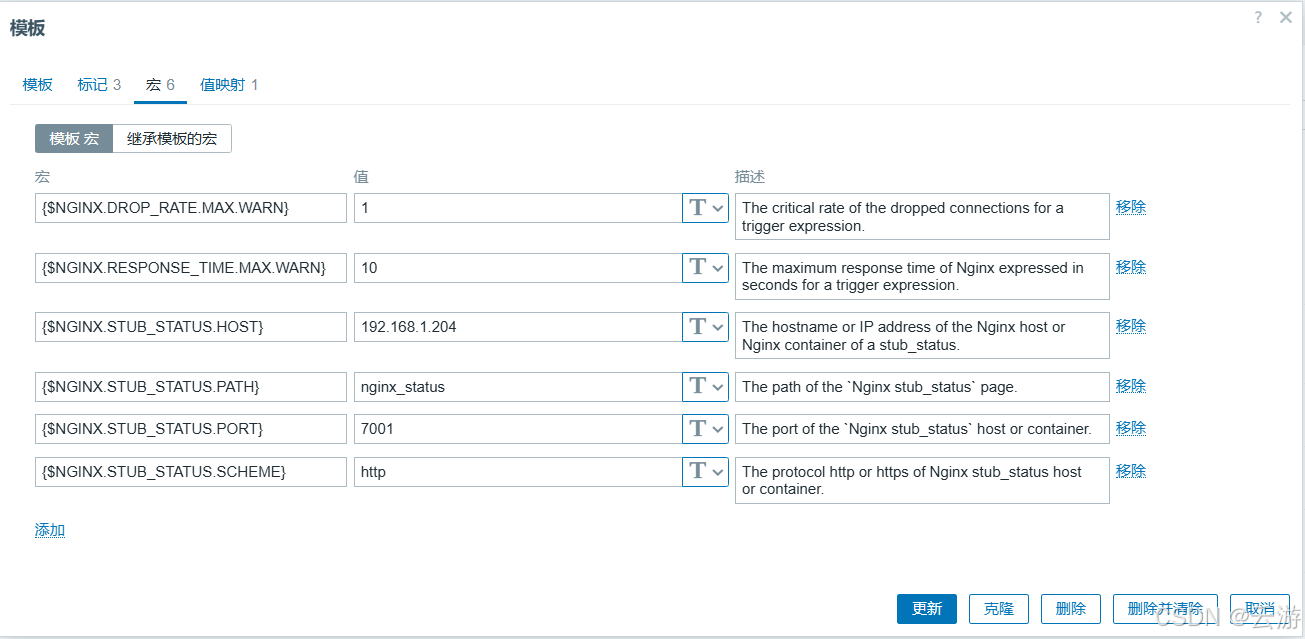Click the 删除 delete button
The image size is (1305, 639).
click(x=1071, y=609)
